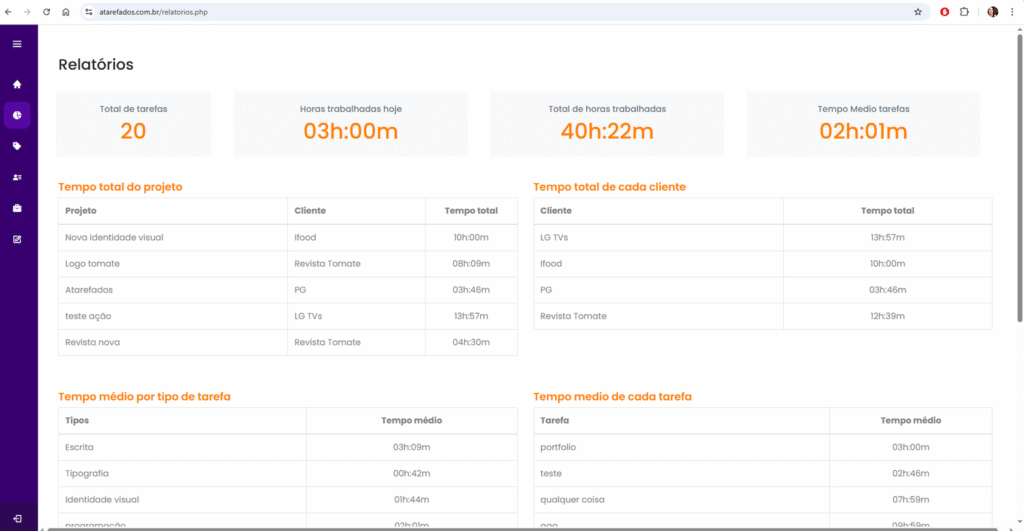Viewport: 1024px width, 531px height.
Task: Select the reports pie chart icon
Action: pyautogui.click(x=17, y=115)
